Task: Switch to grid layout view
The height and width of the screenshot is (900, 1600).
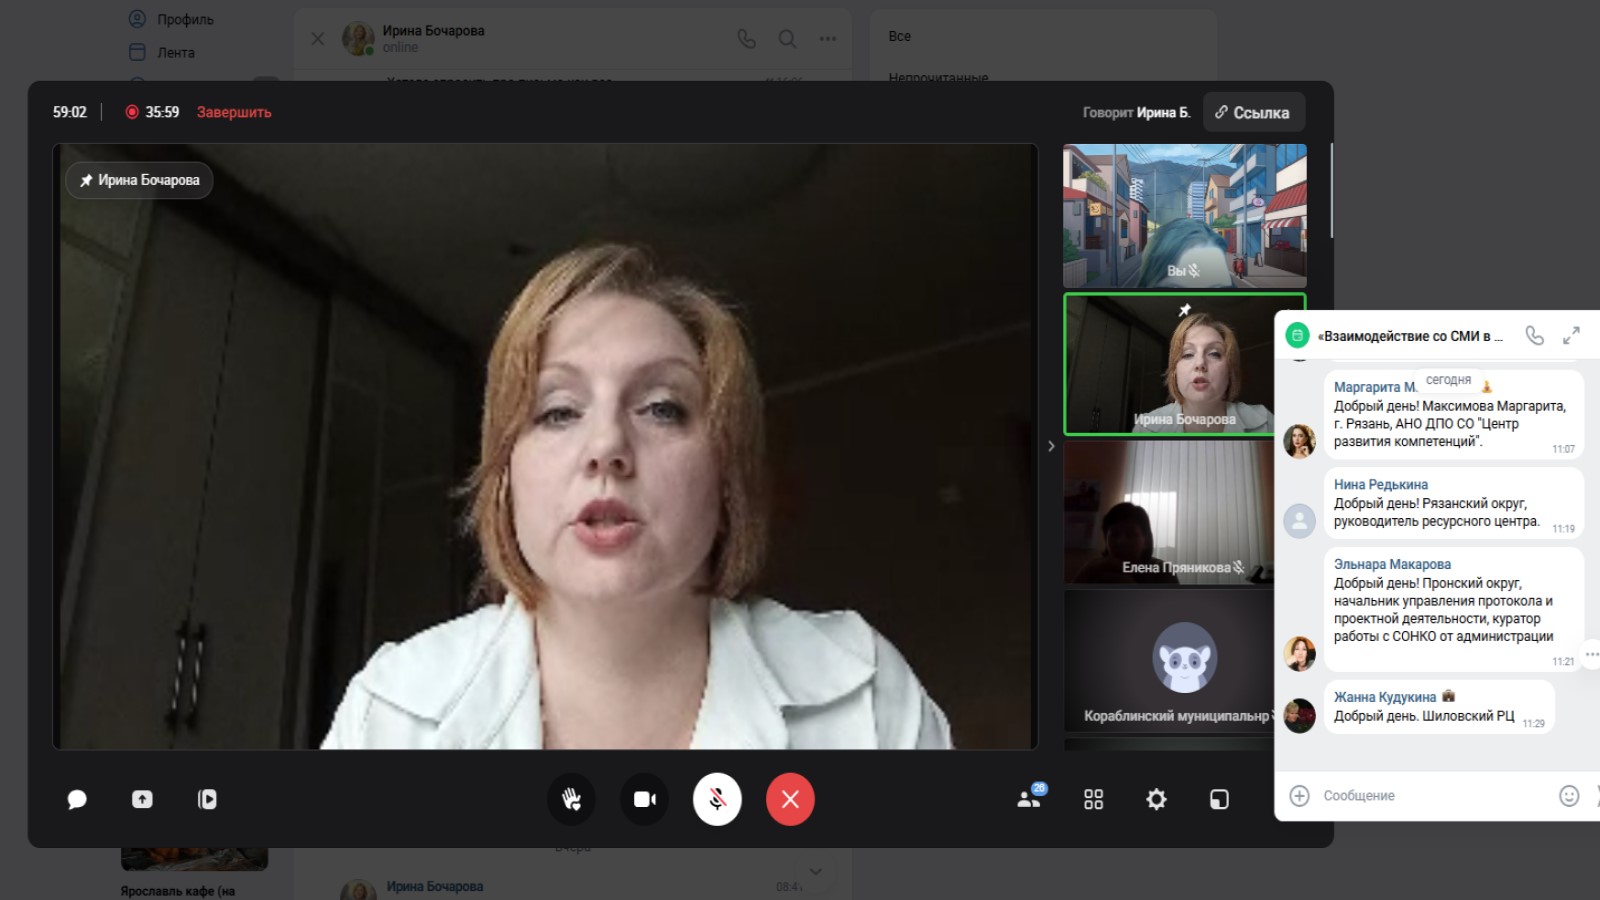Action: 1093,799
